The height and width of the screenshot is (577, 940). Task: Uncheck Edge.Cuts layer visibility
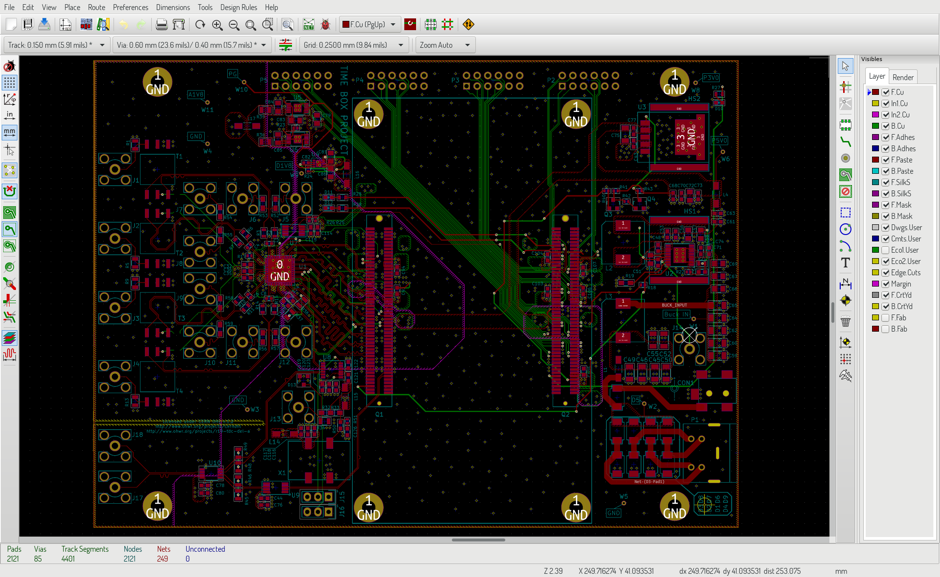coord(885,273)
